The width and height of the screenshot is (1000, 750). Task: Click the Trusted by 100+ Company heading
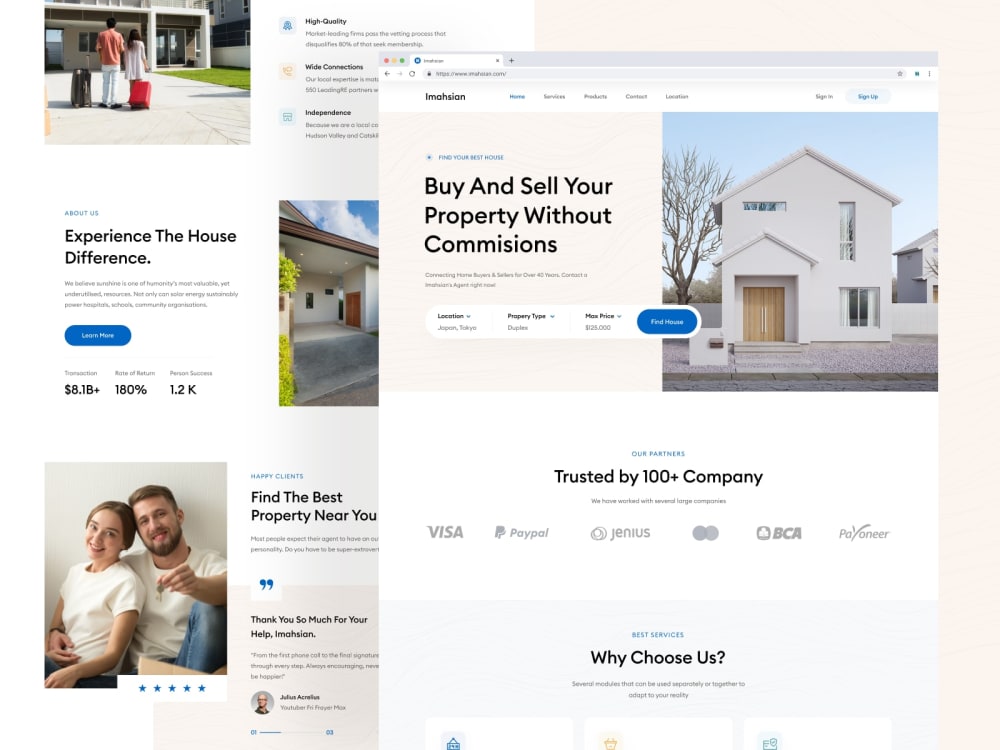[x=658, y=477]
